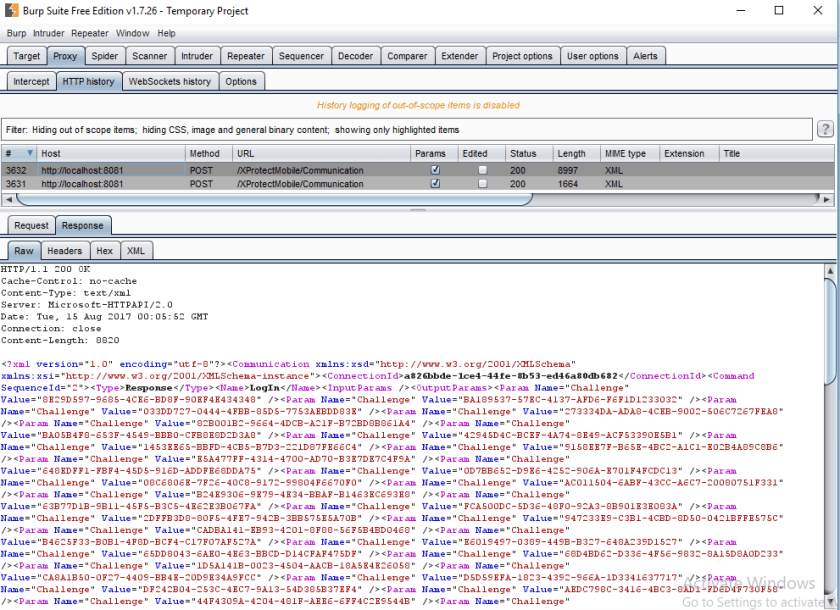Click the right arrow of the horizontal scrollbar
The image size is (840, 610).
tap(829, 198)
